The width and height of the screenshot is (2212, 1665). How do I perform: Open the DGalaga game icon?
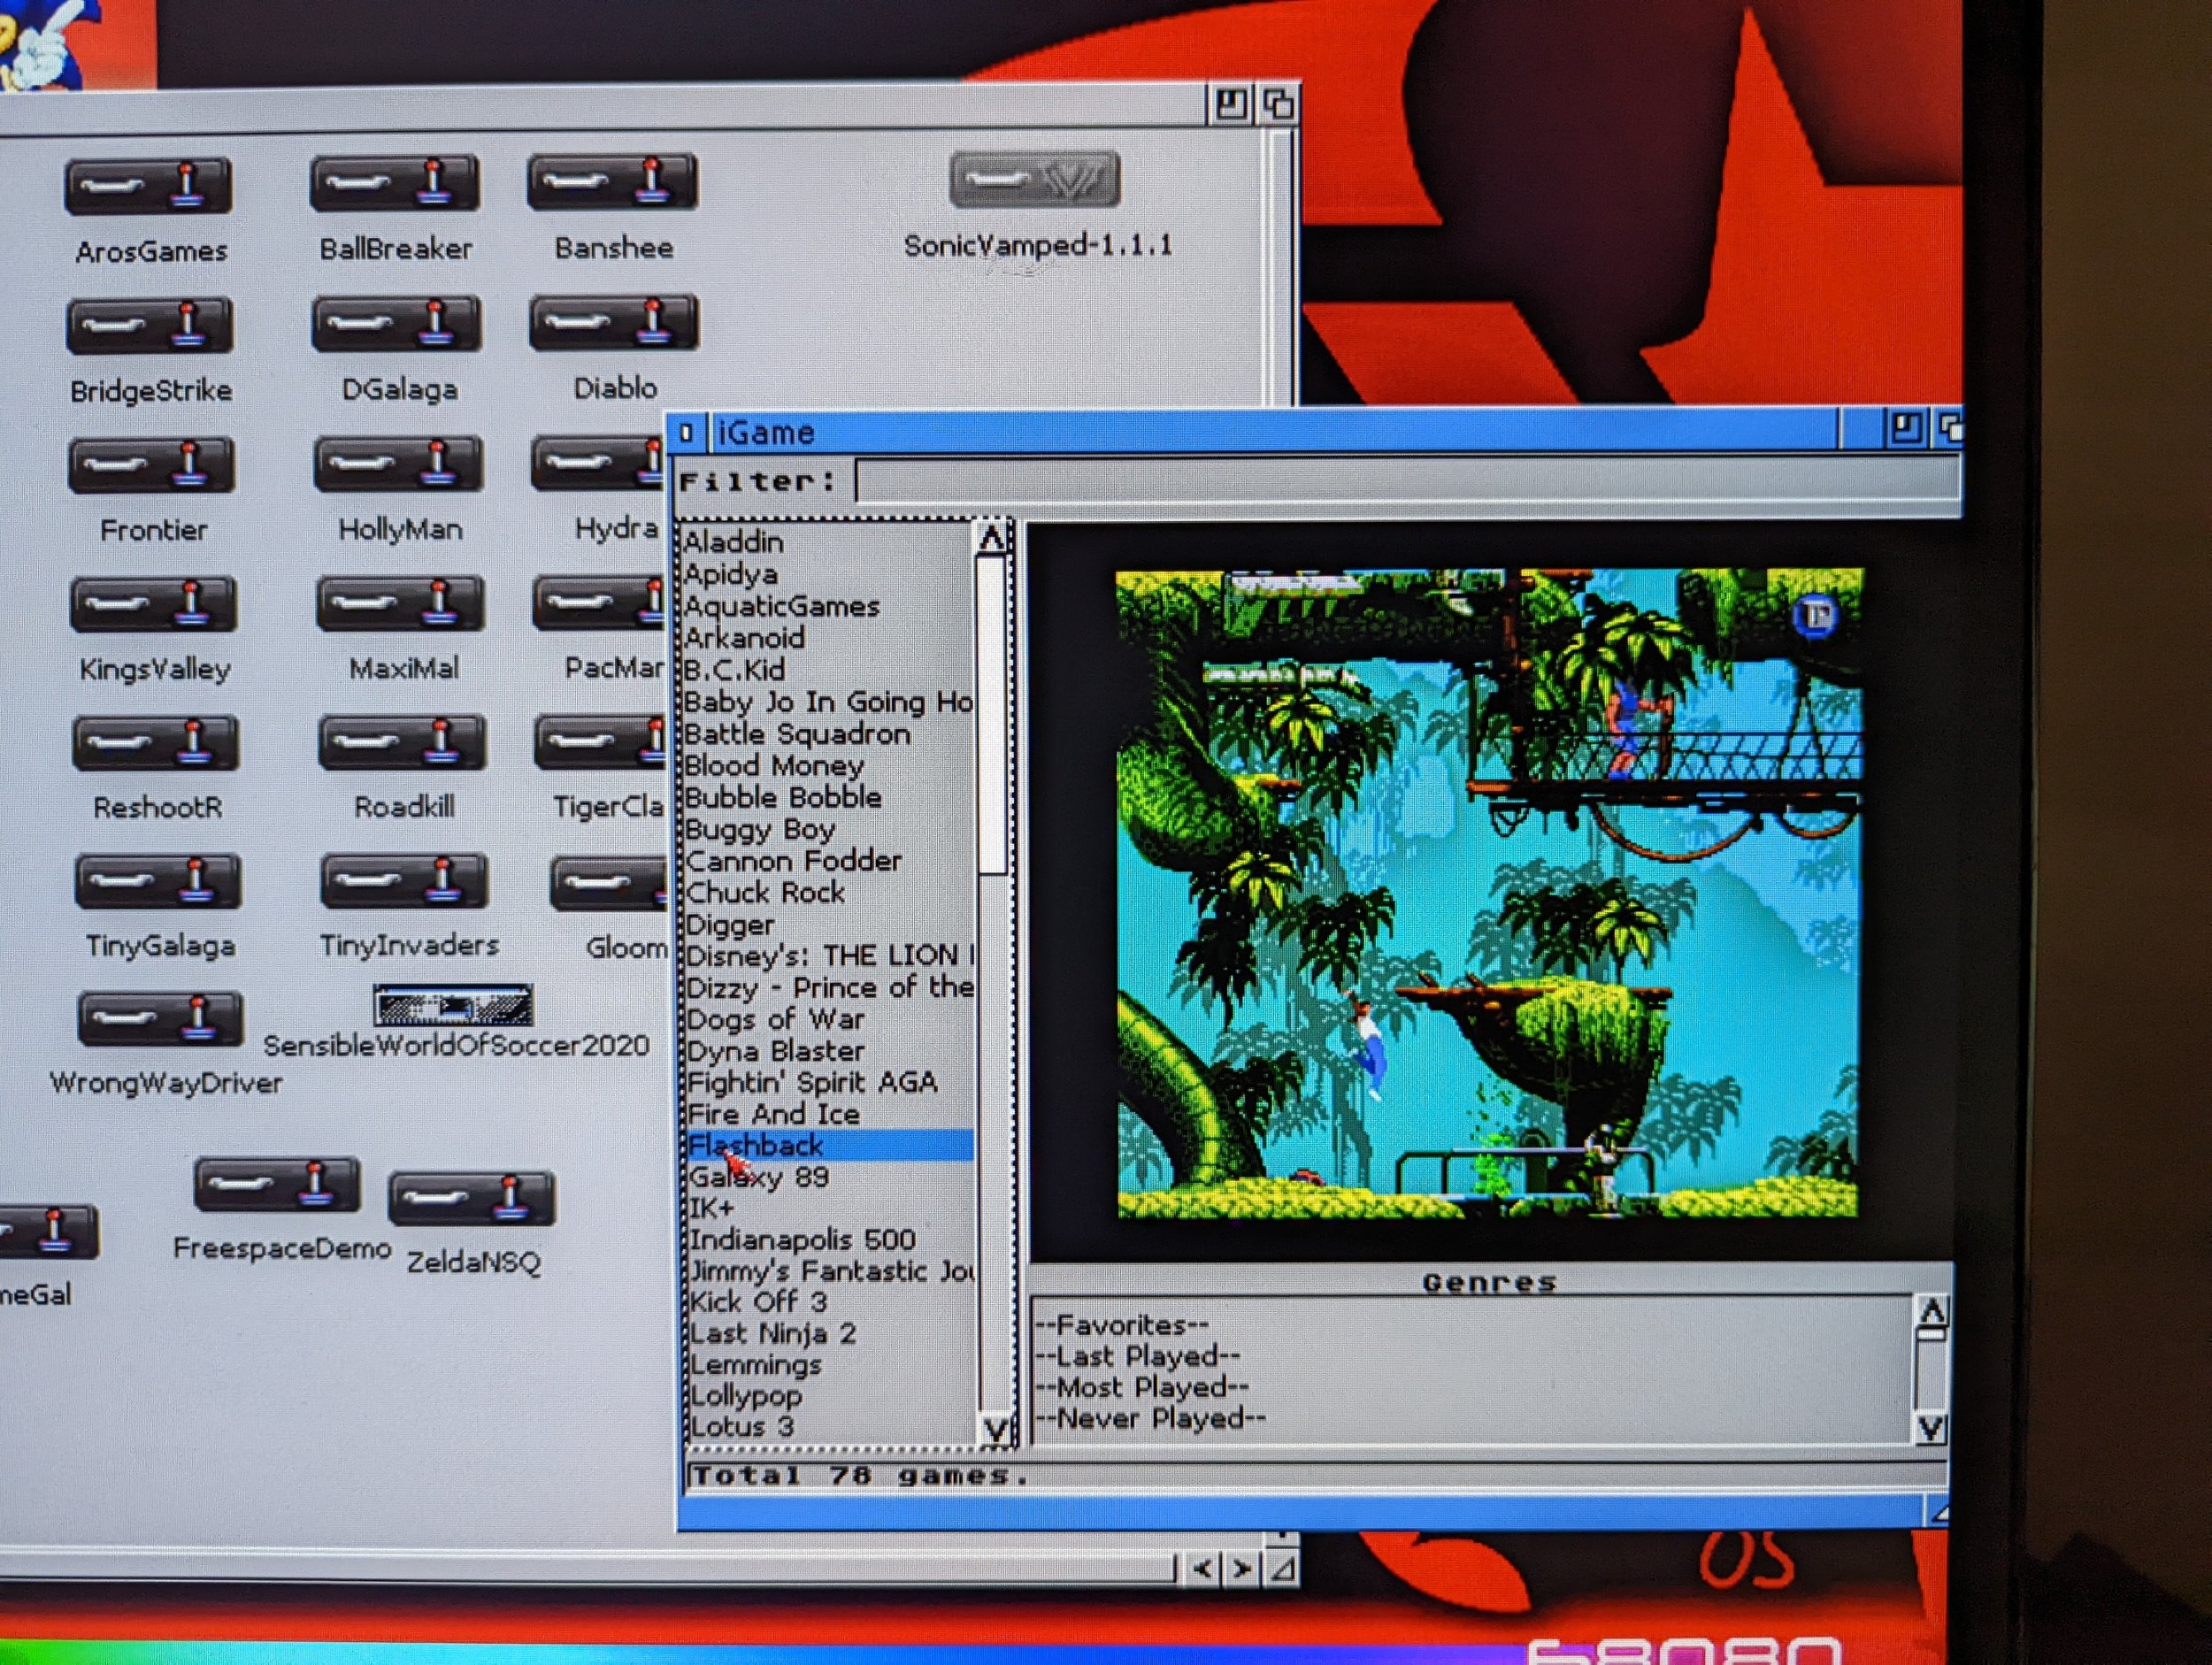tap(396, 324)
